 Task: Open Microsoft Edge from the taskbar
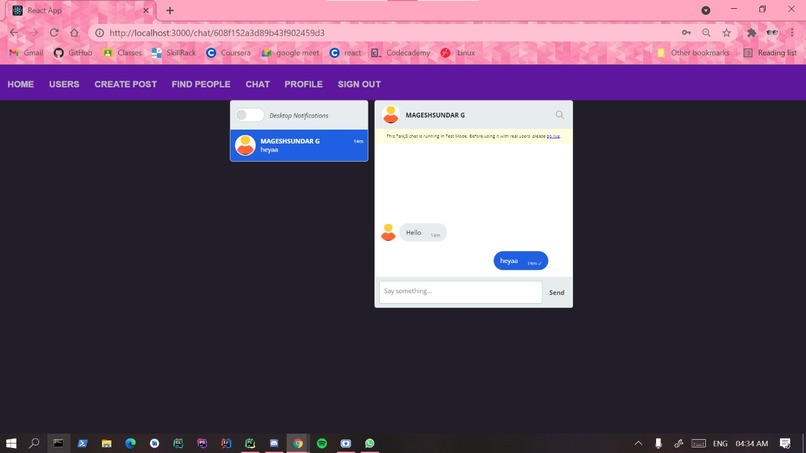(x=131, y=443)
